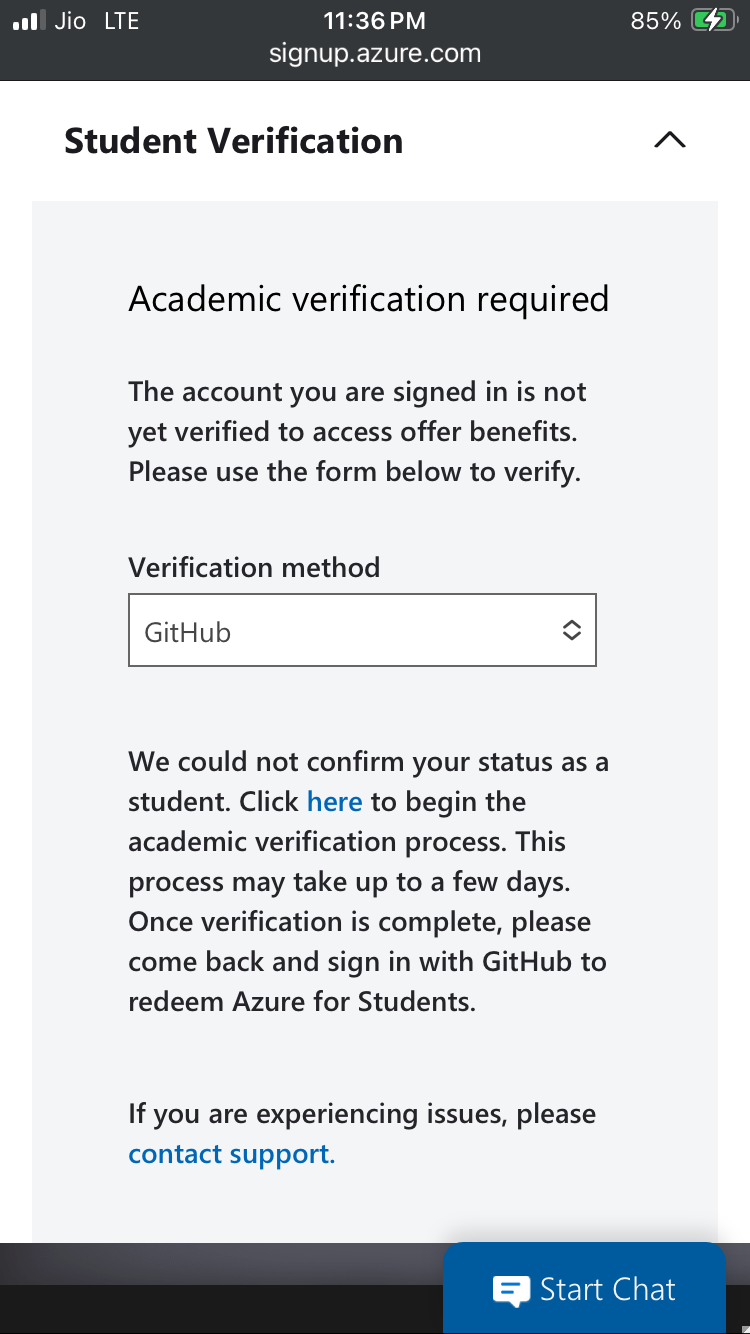Click the up-down chevron inside GitHub selector
This screenshot has width=750, height=1334.
click(572, 630)
